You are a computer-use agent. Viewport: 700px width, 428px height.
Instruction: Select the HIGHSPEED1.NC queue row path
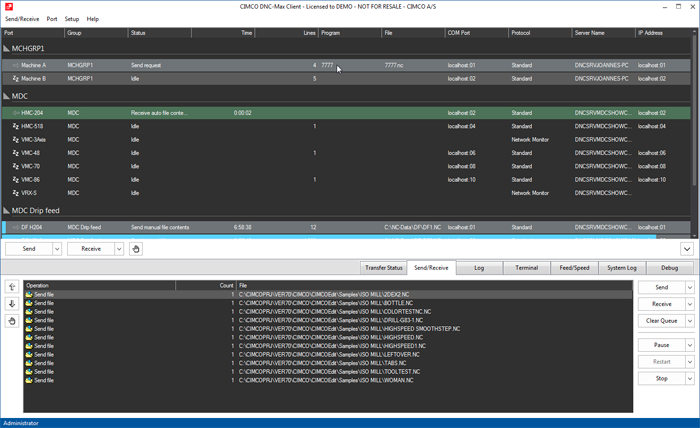[332, 346]
